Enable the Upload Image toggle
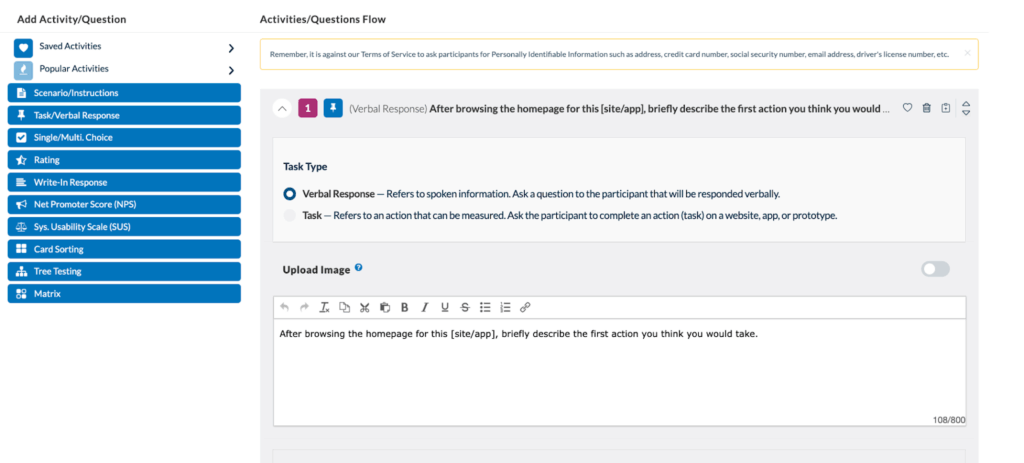This screenshot has width=1024, height=463. point(935,269)
